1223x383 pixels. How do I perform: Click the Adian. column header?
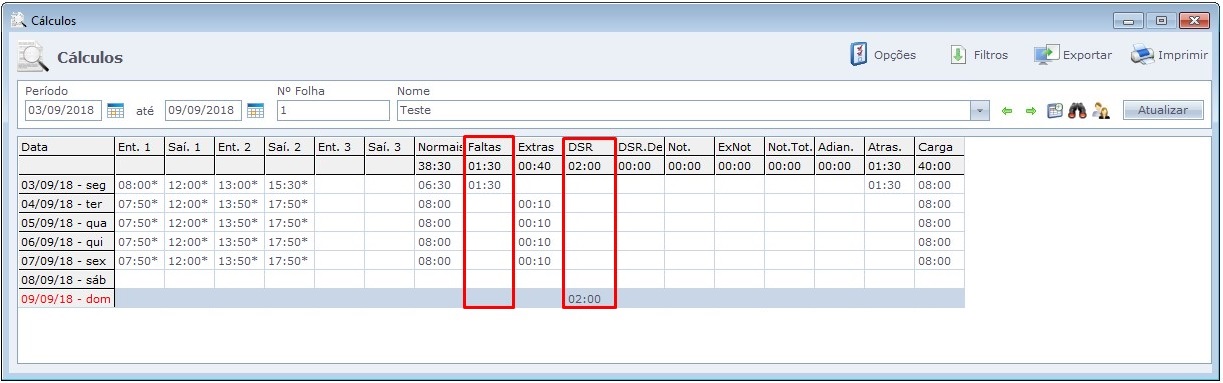(840, 147)
